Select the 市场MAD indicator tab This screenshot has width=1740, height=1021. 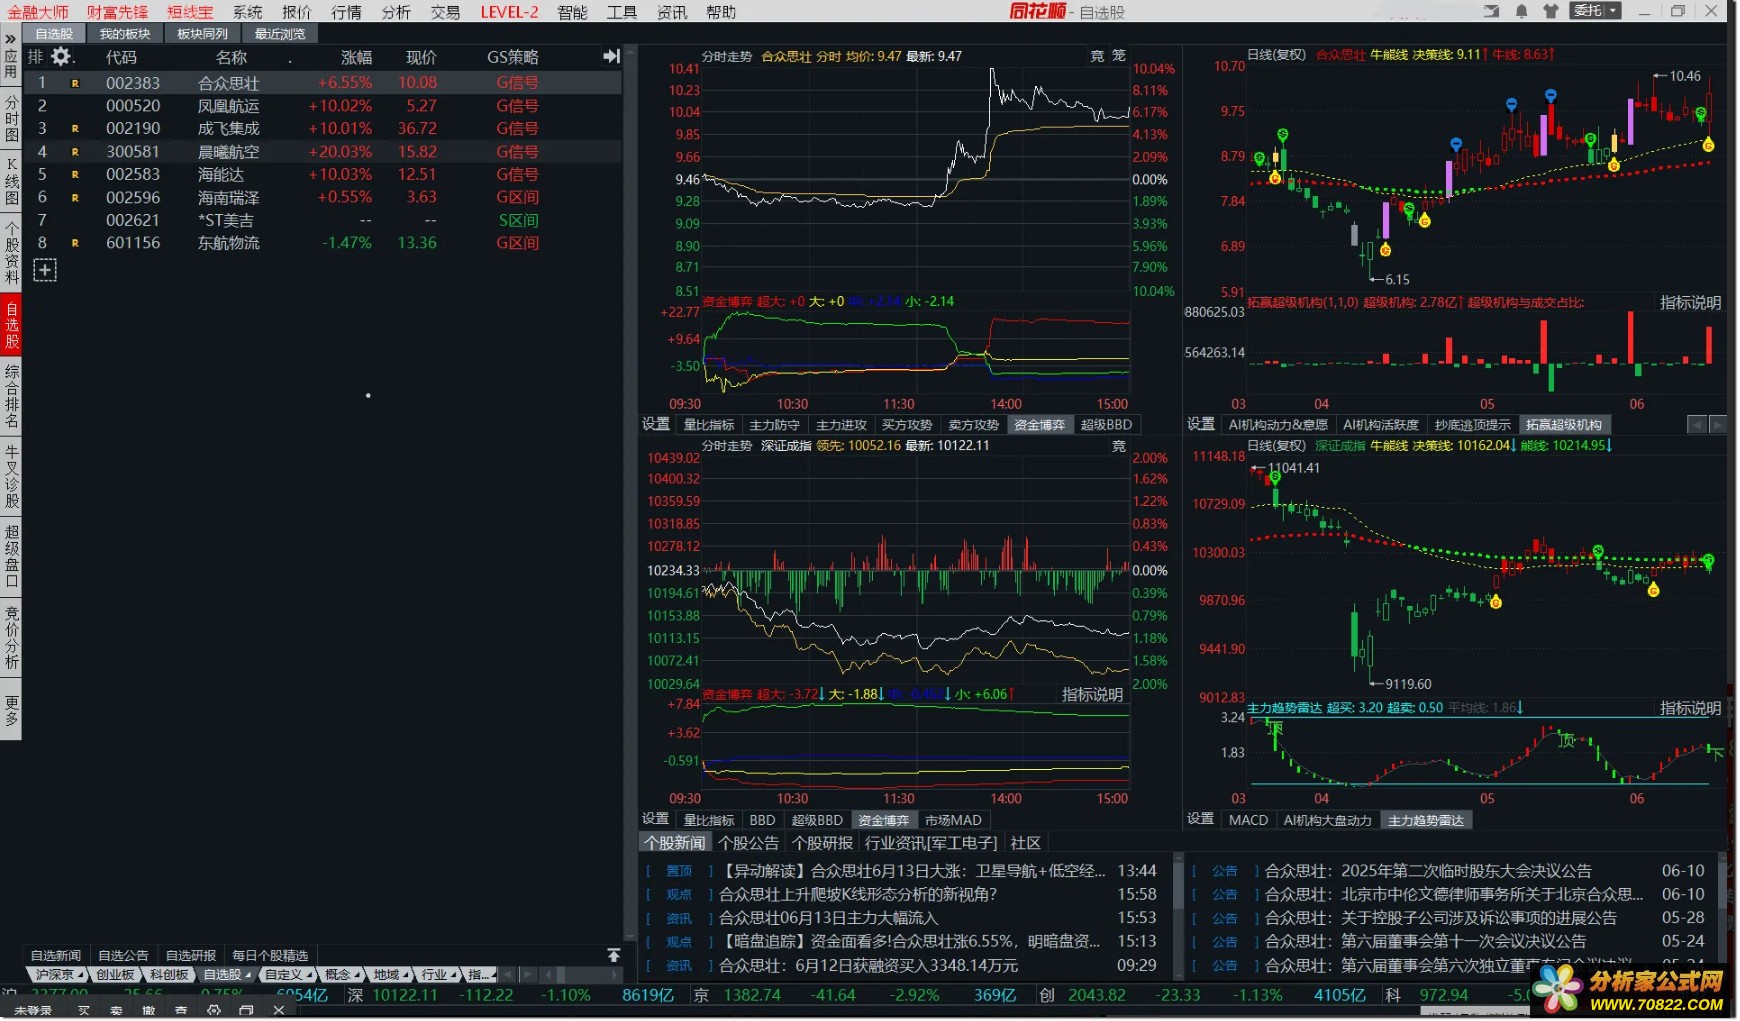point(952,820)
